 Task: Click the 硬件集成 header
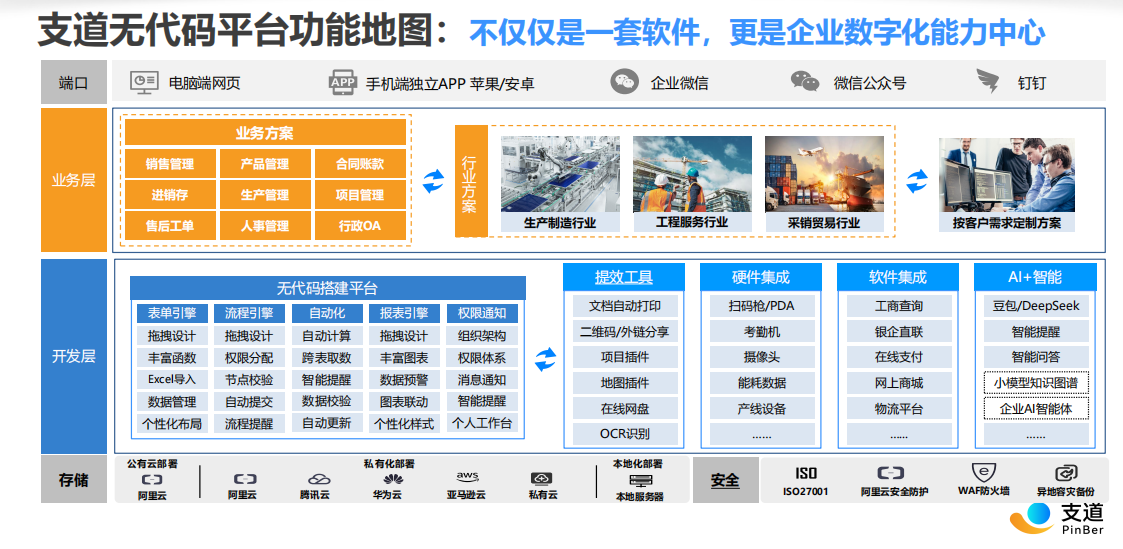[x=761, y=277]
